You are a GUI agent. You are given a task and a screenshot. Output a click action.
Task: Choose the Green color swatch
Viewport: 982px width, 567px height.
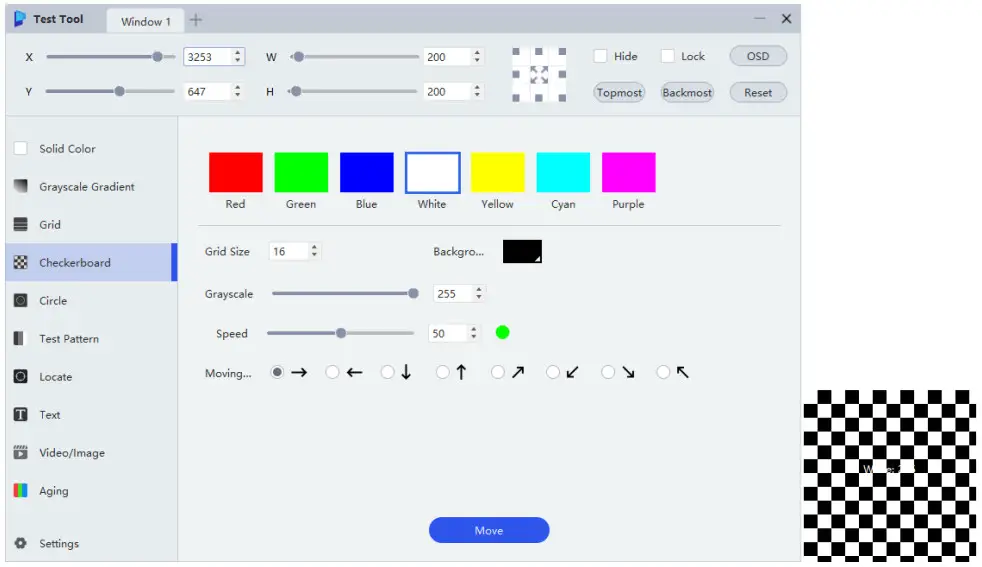click(301, 172)
